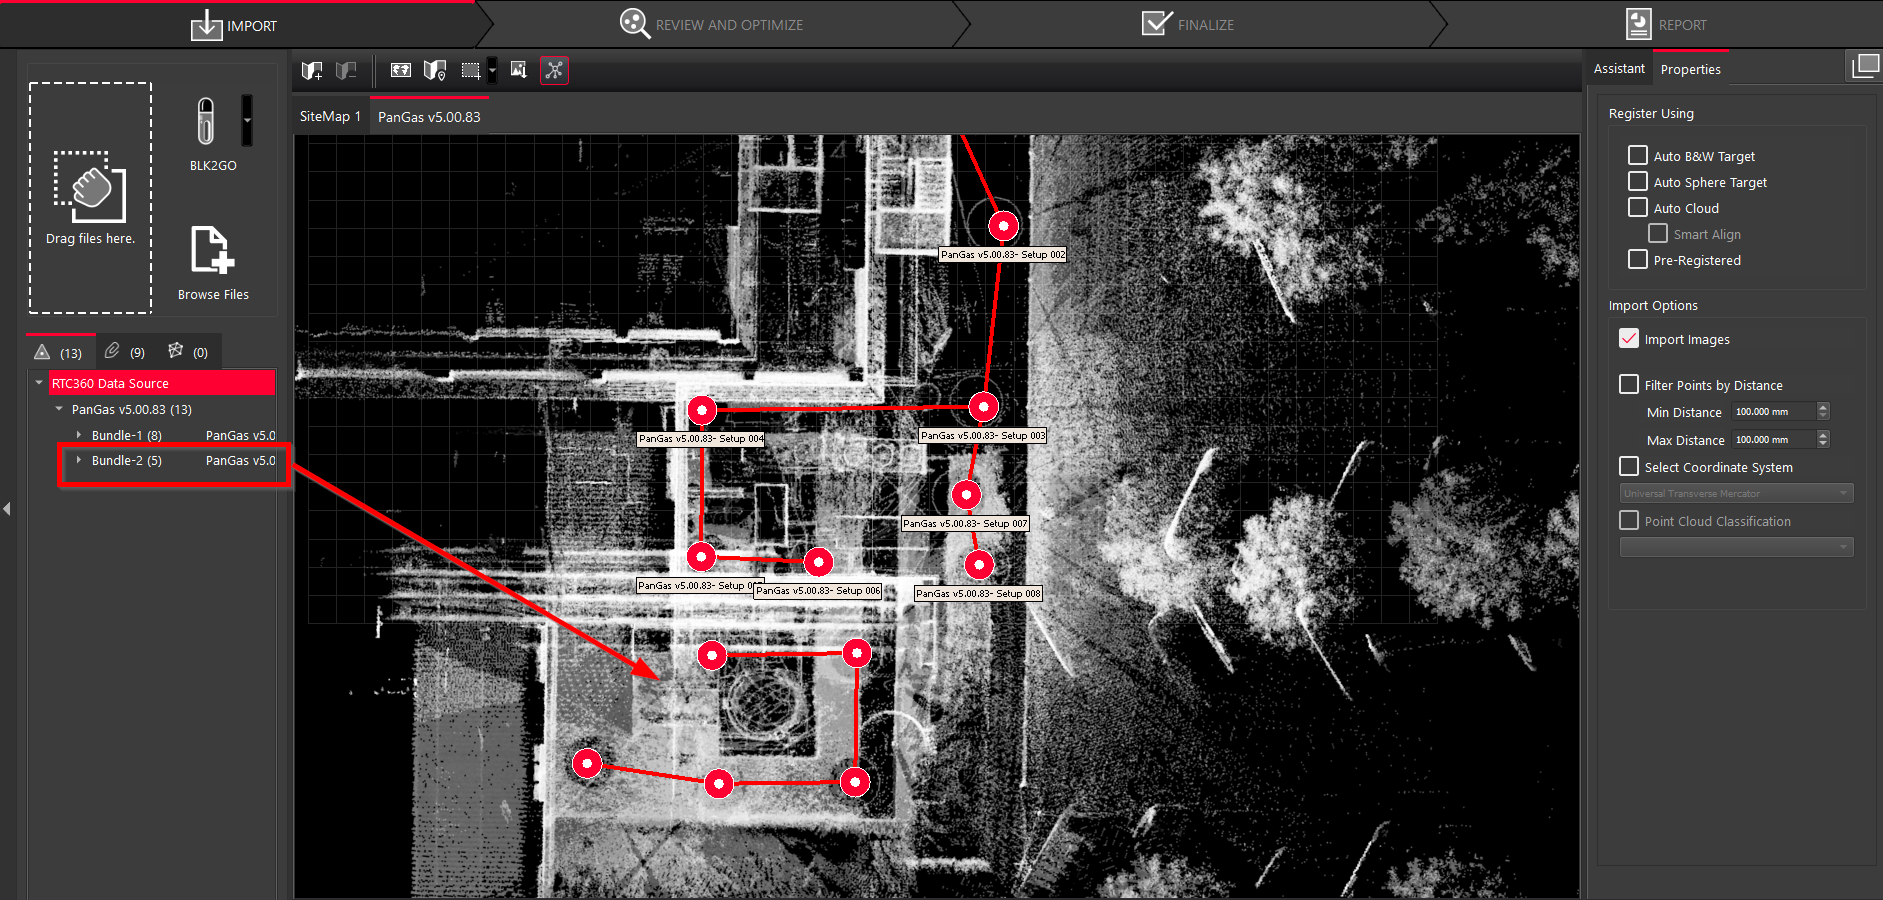Select the rectangle area selection tool
The width and height of the screenshot is (1883, 900).
coord(470,71)
